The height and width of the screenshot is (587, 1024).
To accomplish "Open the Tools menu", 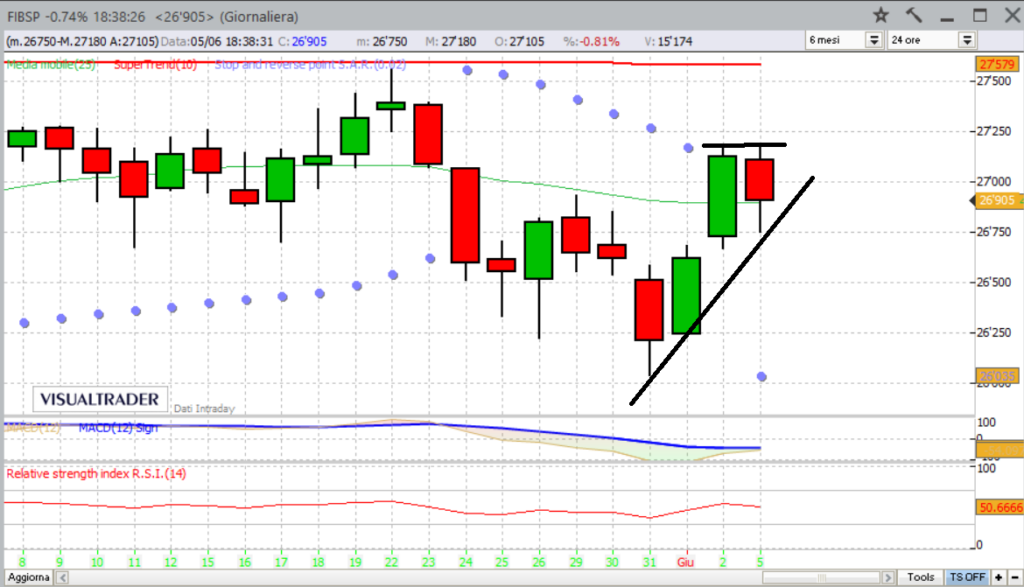I will [x=920, y=578].
